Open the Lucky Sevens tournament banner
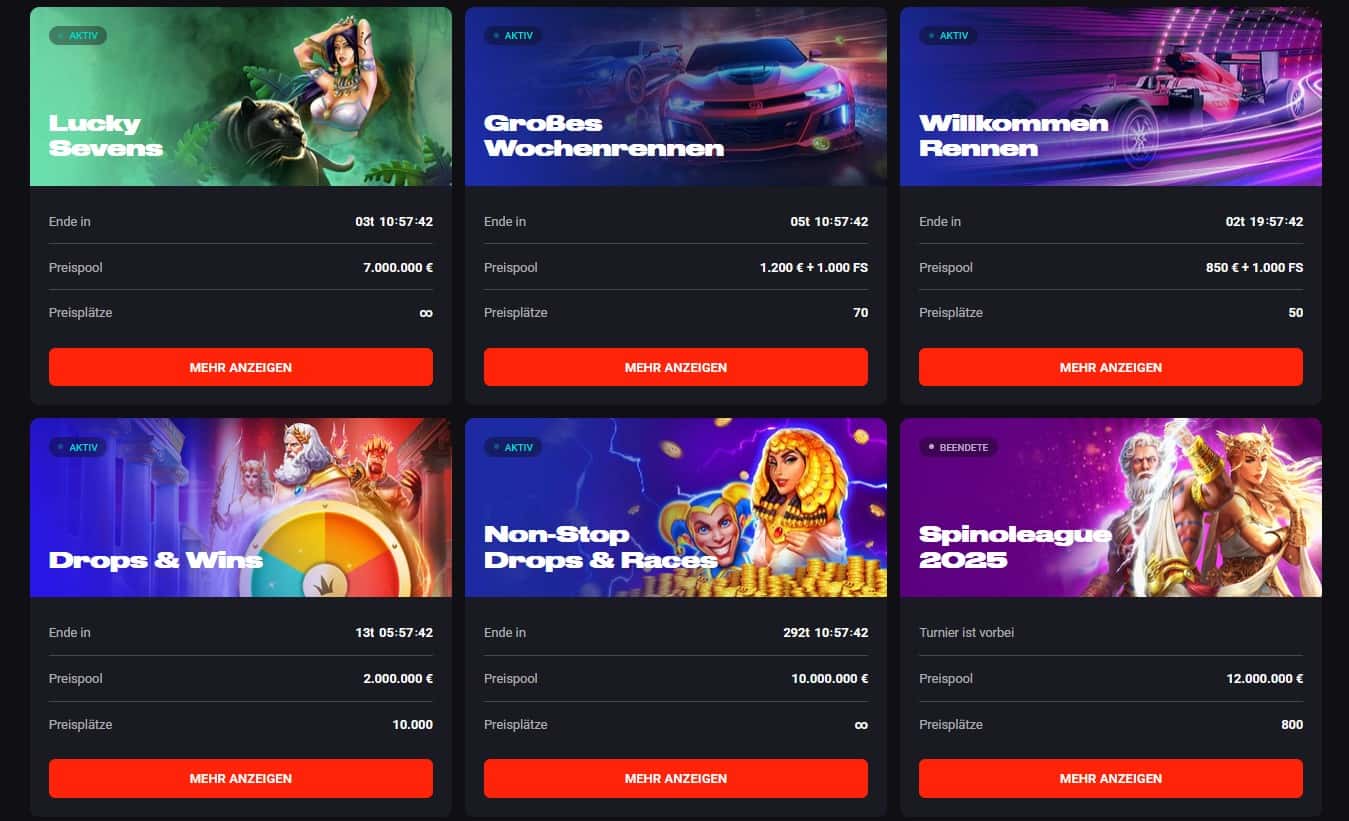Viewport: 1349px width, 821px height. (241, 97)
